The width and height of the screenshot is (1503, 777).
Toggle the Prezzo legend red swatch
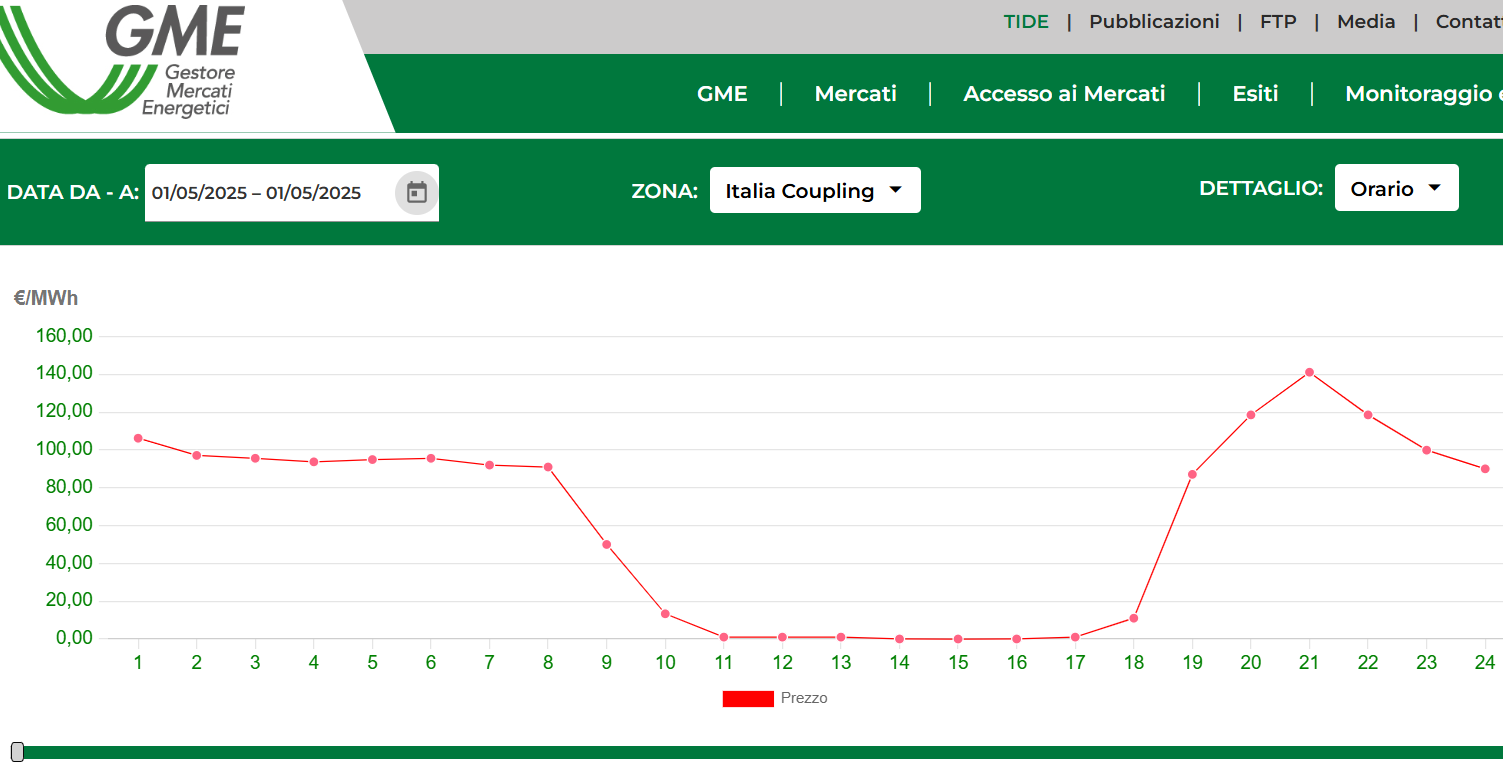[x=748, y=699]
